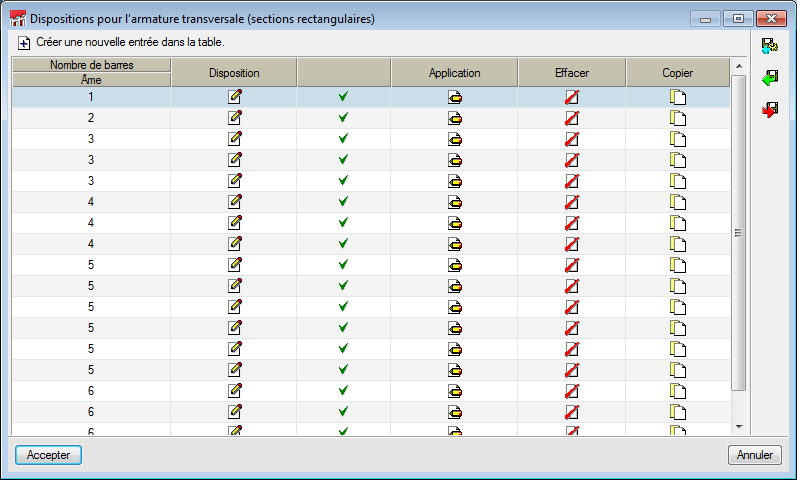Click the disk icon with red arrow
Image resolution: width=797 pixels, height=480 pixels.
[770, 109]
